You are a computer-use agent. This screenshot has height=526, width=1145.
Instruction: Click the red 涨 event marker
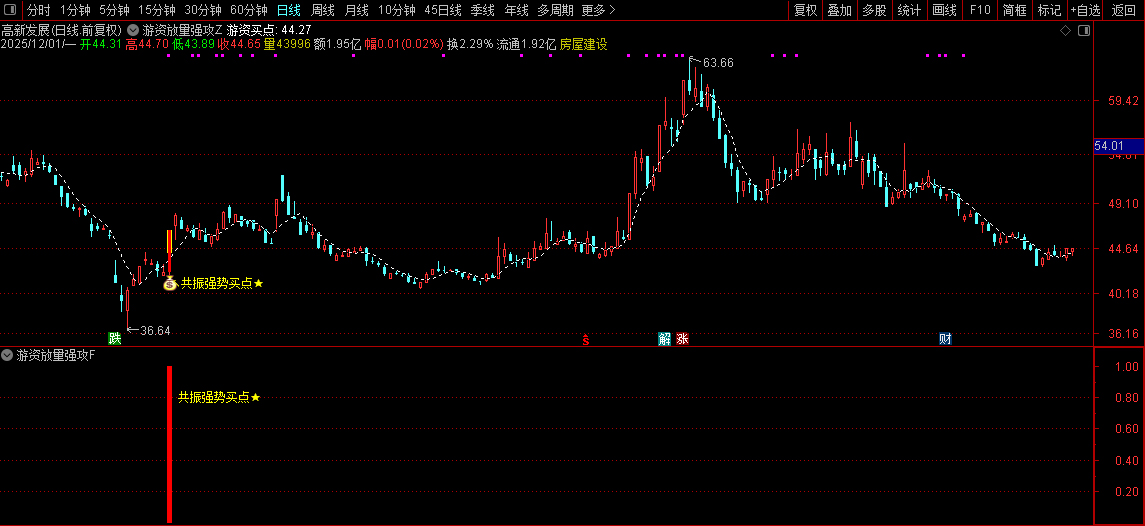(x=682, y=338)
